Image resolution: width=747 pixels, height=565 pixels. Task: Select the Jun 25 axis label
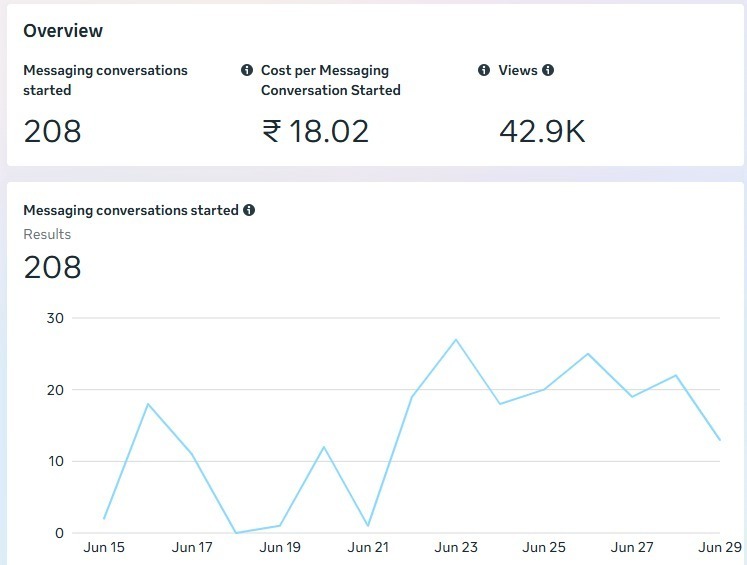tap(544, 547)
